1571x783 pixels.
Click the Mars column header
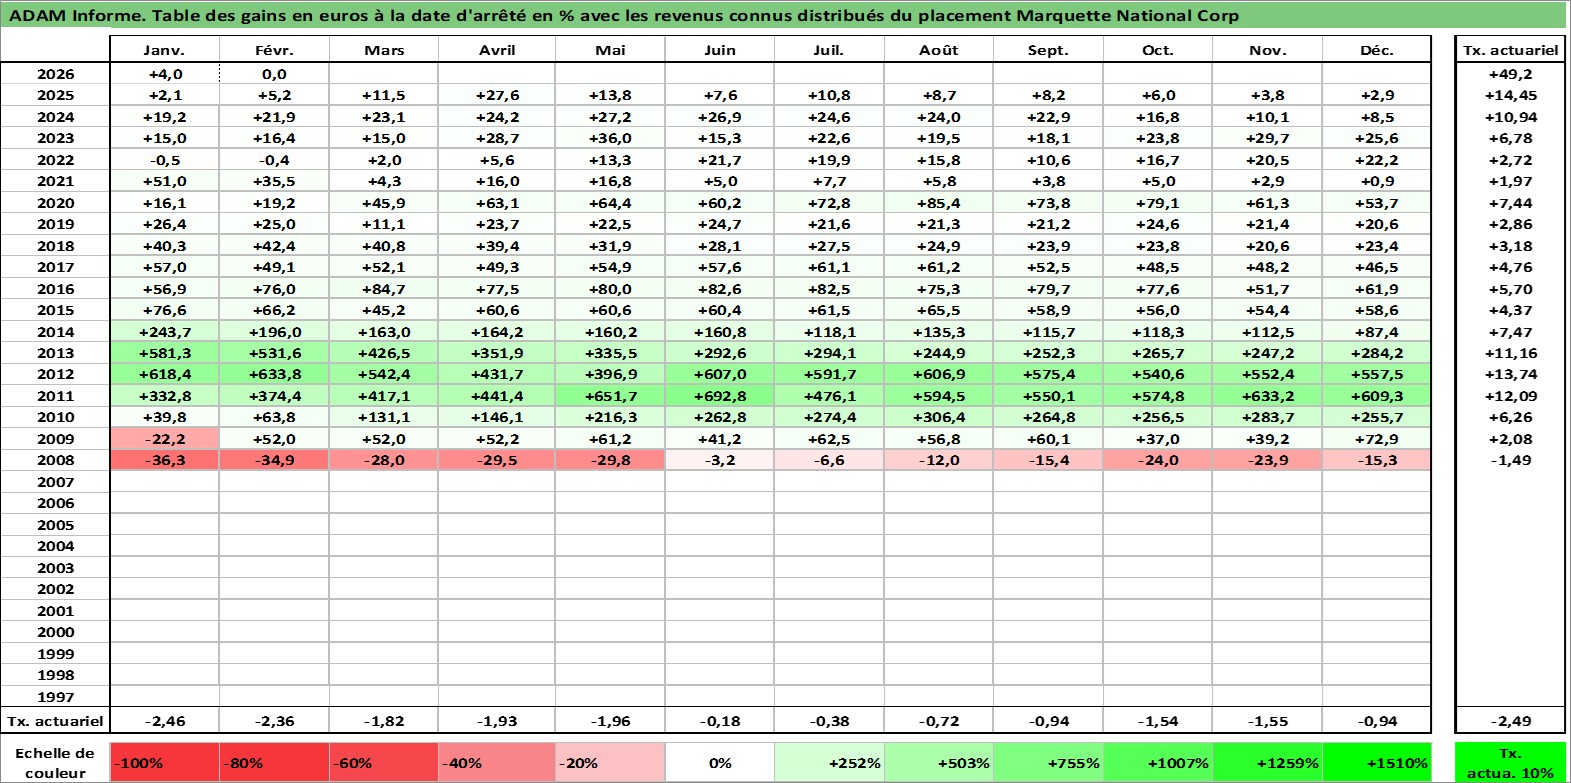tap(385, 50)
